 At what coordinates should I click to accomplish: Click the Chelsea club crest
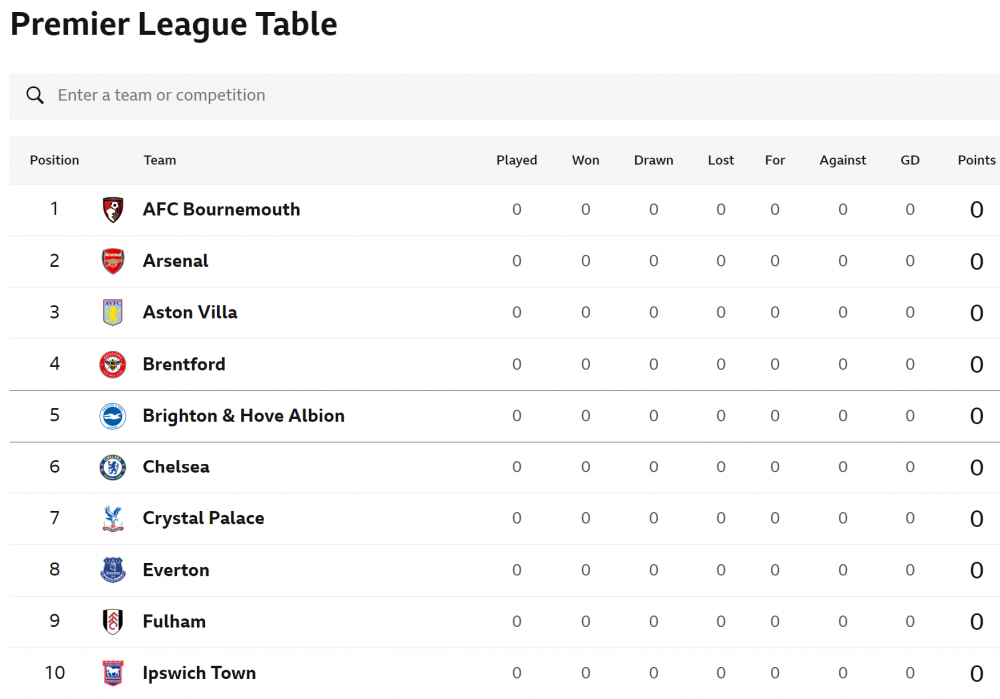pyautogui.click(x=113, y=467)
